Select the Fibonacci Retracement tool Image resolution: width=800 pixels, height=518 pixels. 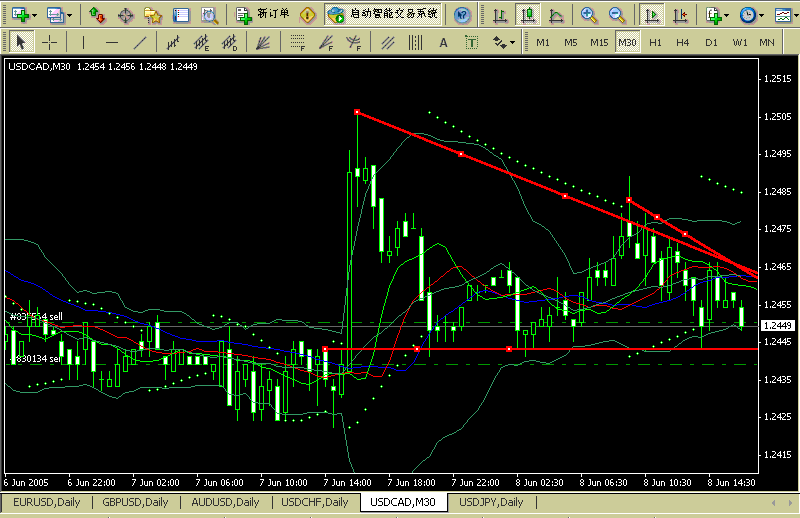(x=297, y=42)
